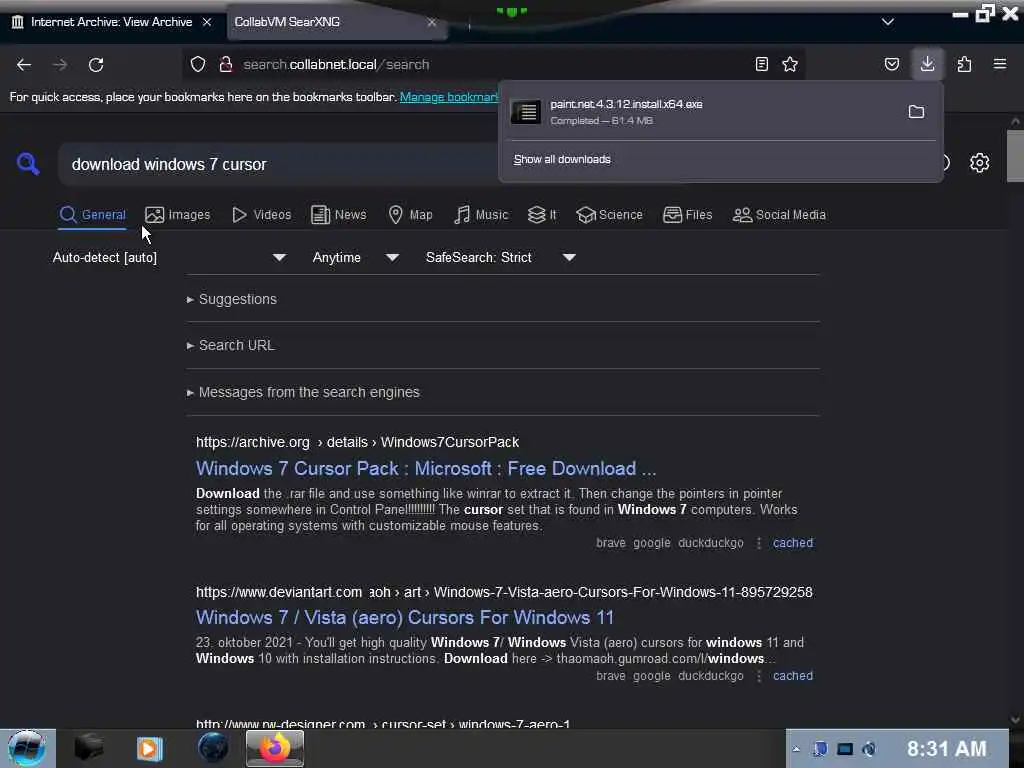The width and height of the screenshot is (1024, 768).
Task: Select the Music search category
Action: [481, 215]
